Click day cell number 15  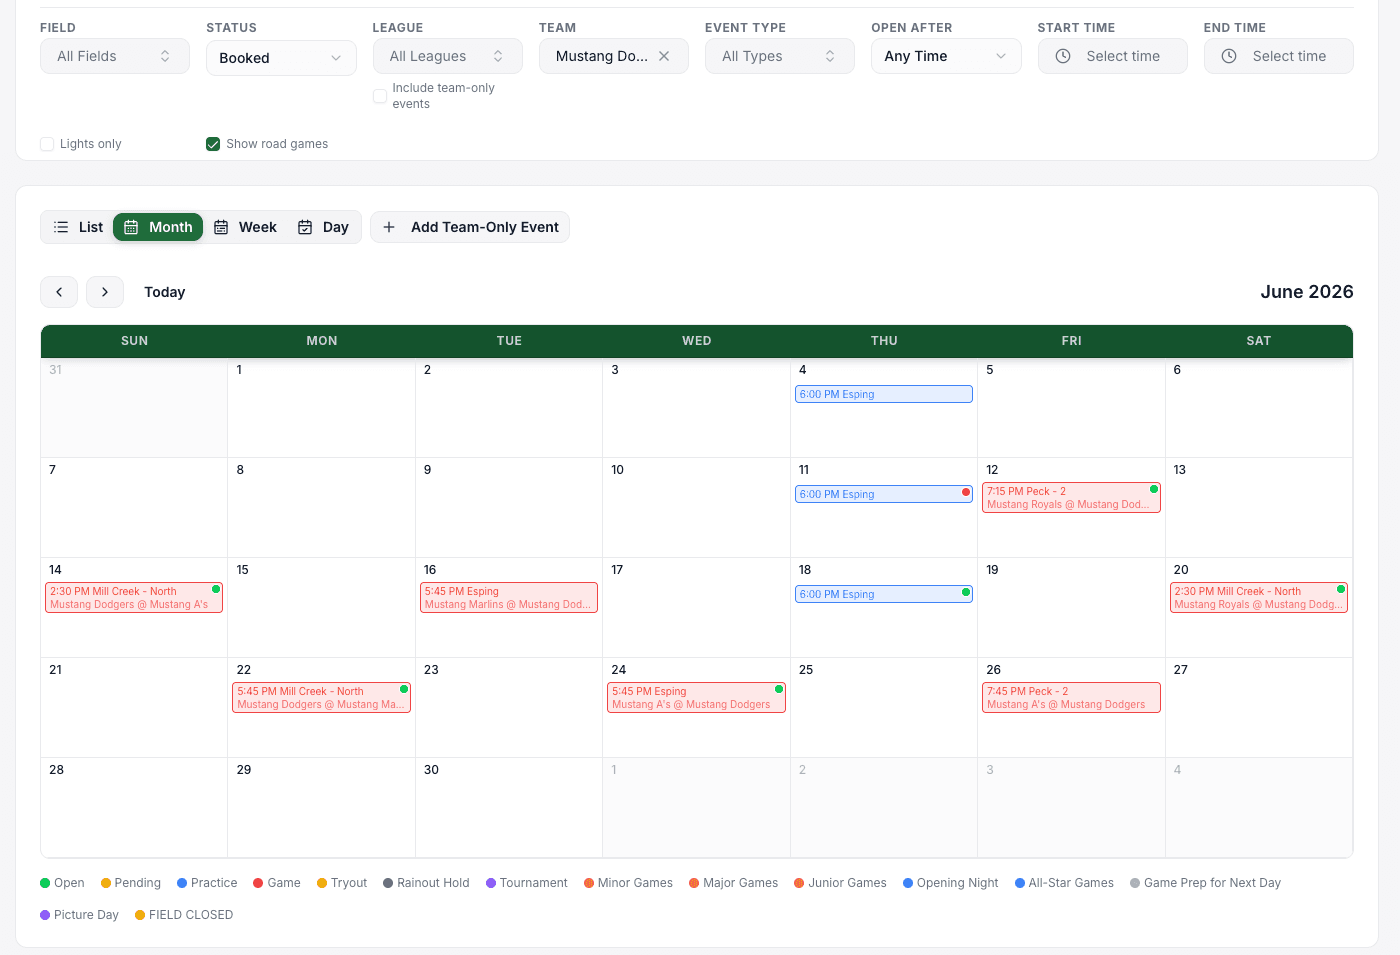pyautogui.click(x=243, y=570)
